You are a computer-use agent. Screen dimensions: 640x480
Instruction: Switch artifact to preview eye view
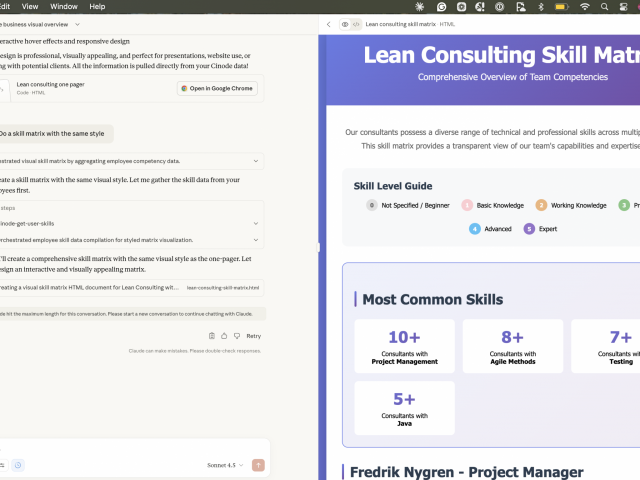coord(344,24)
